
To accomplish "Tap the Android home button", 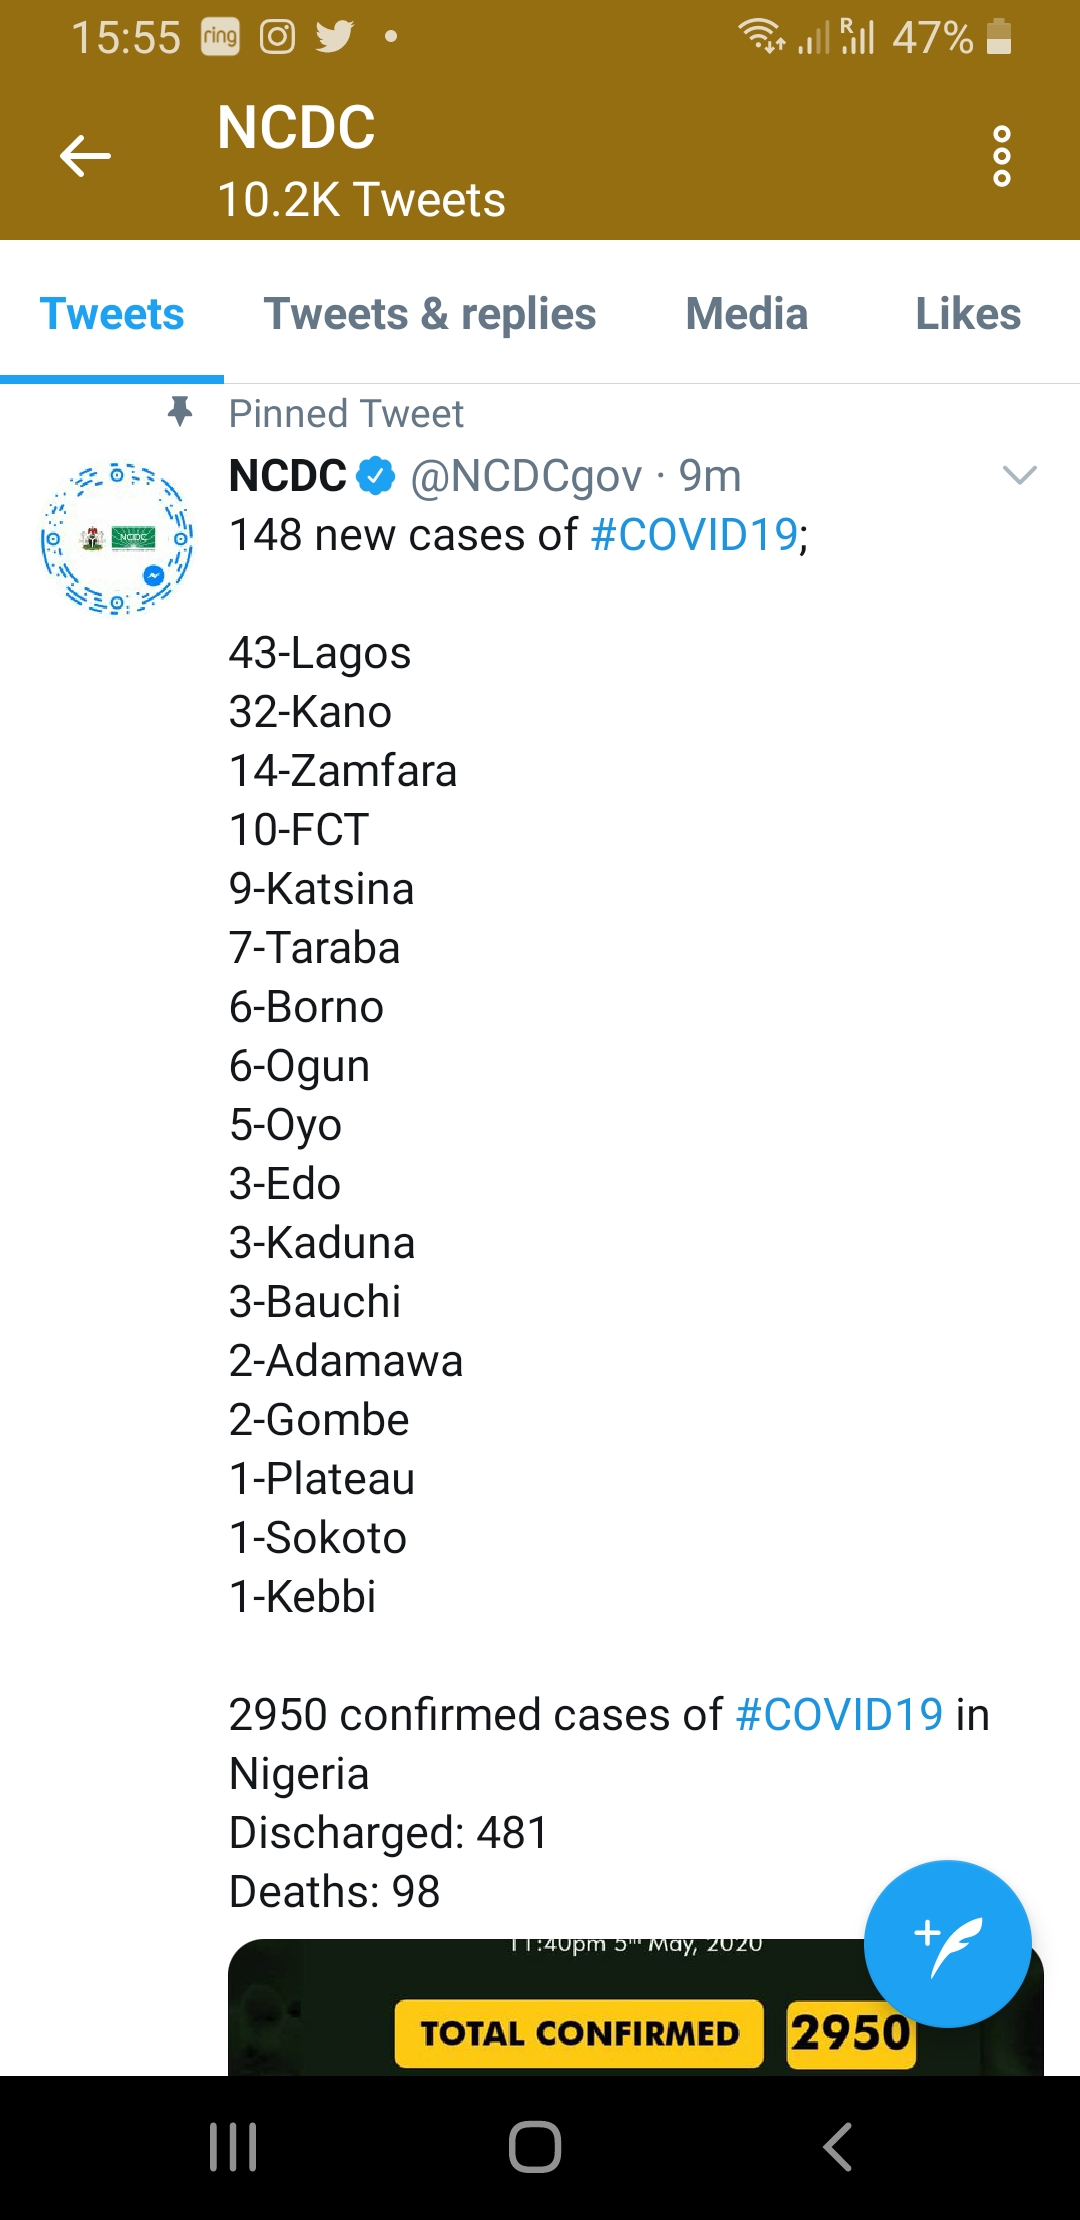I will [535, 2147].
